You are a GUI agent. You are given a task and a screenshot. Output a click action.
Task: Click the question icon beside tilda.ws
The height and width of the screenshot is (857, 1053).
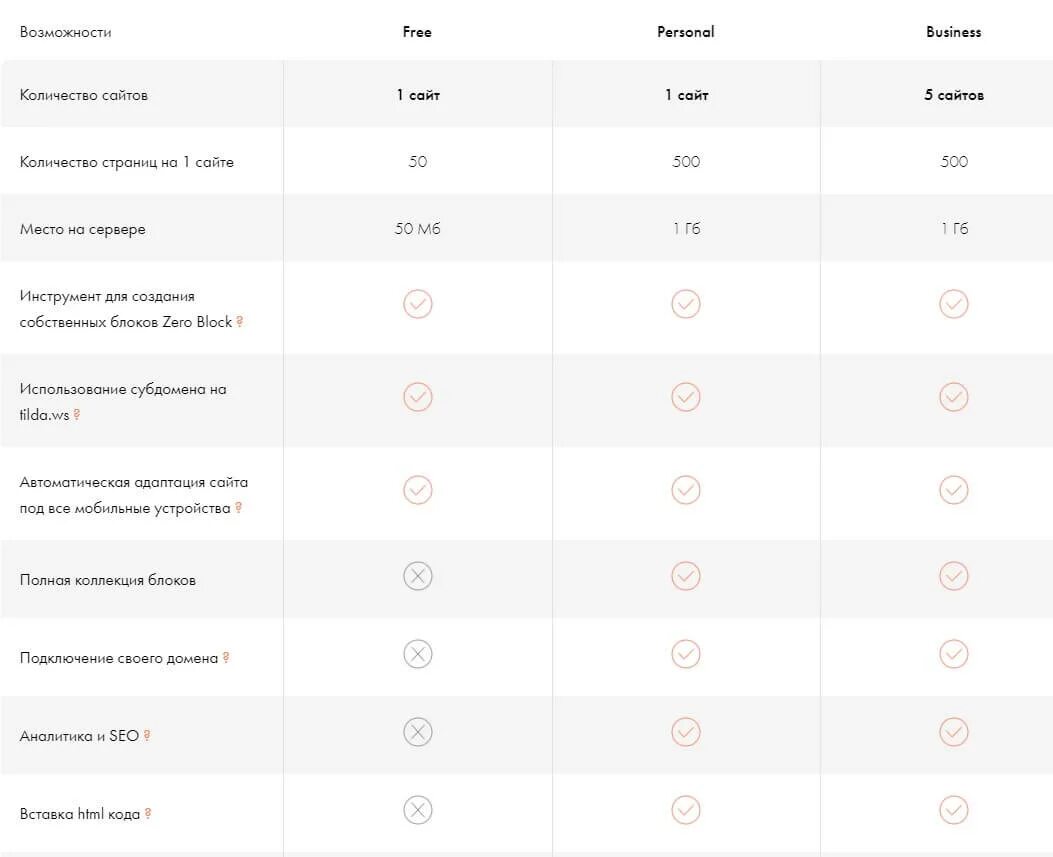pos(77,415)
